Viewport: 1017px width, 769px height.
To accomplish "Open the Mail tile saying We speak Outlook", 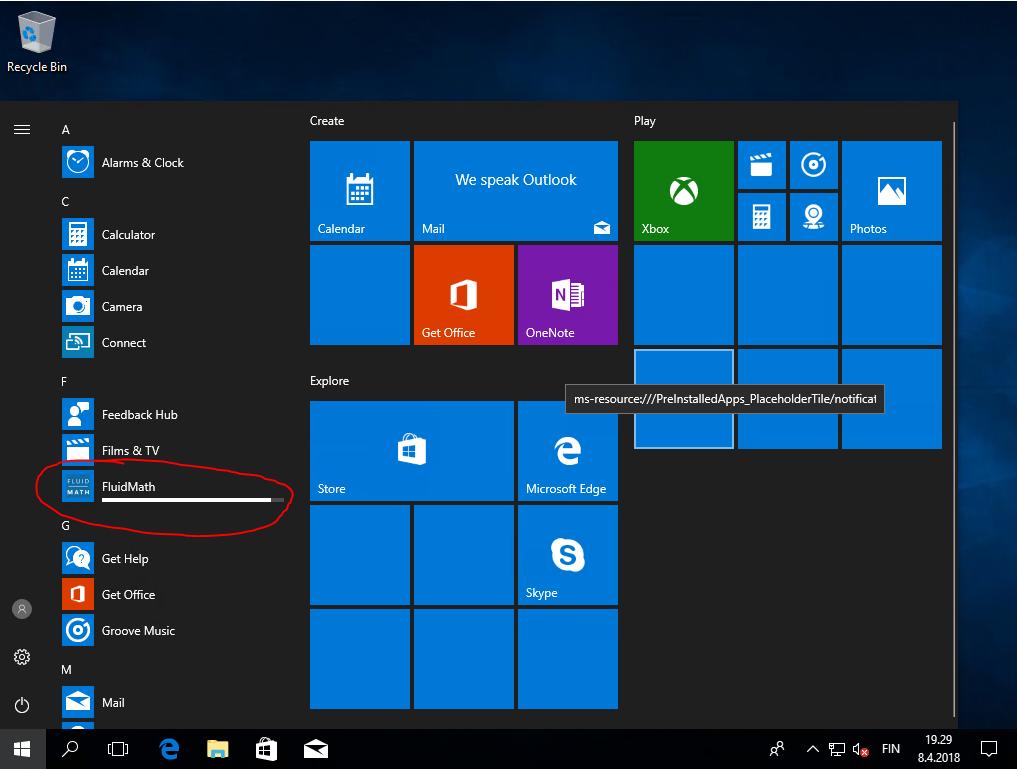I will tap(516, 191).
